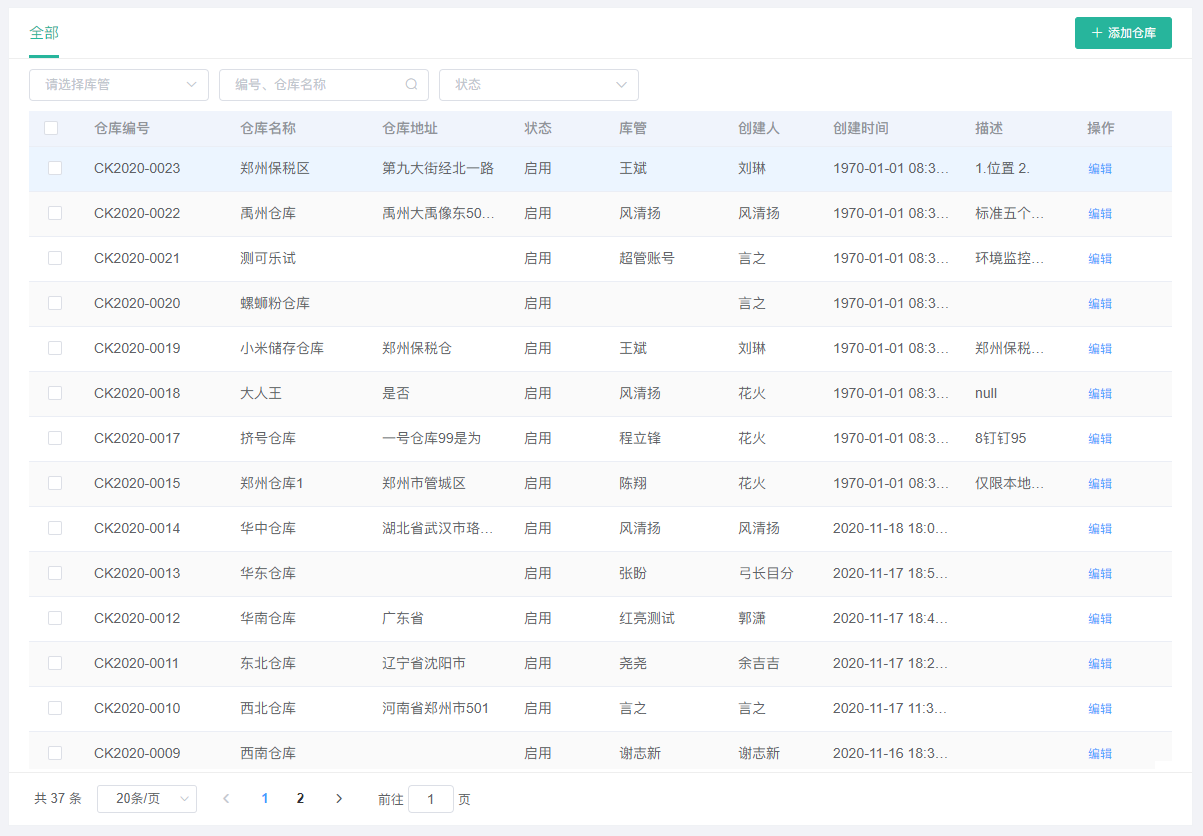The width and height of the screenshot is (1203, 836).
Task: Click the 测可乐试 name cell
Action: 268,258
